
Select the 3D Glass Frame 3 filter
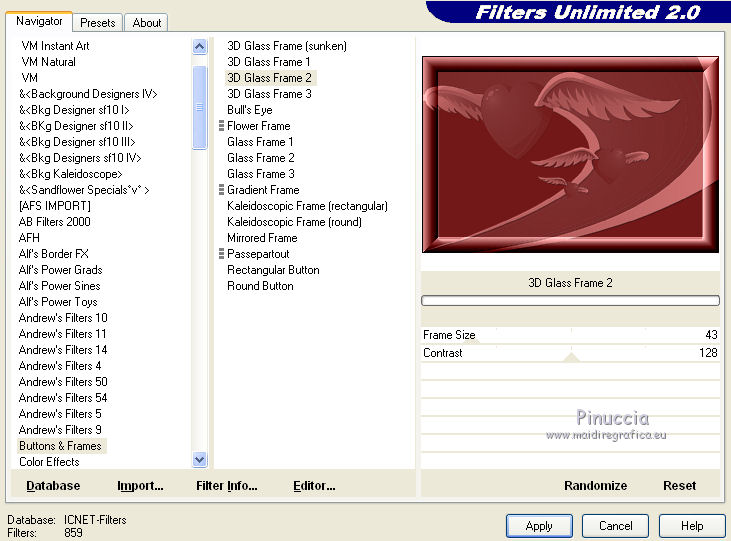coord(269,94)
